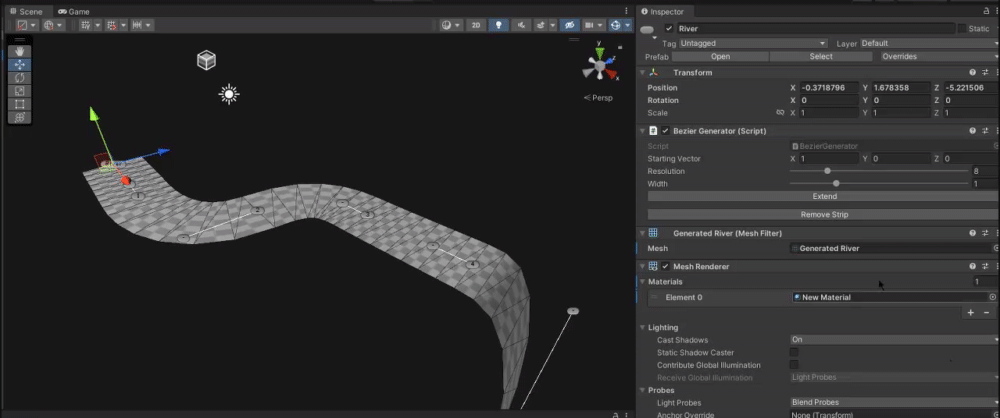Viewport: 1000px width, 418px height.
Task: Click the scene orientation gizmo
Action: click(600, 66)
